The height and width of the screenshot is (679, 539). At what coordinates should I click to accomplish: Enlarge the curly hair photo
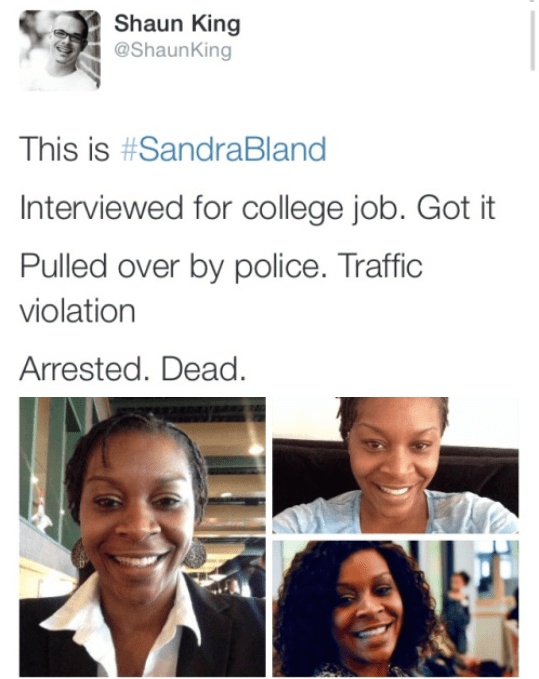tap(395, 608)
